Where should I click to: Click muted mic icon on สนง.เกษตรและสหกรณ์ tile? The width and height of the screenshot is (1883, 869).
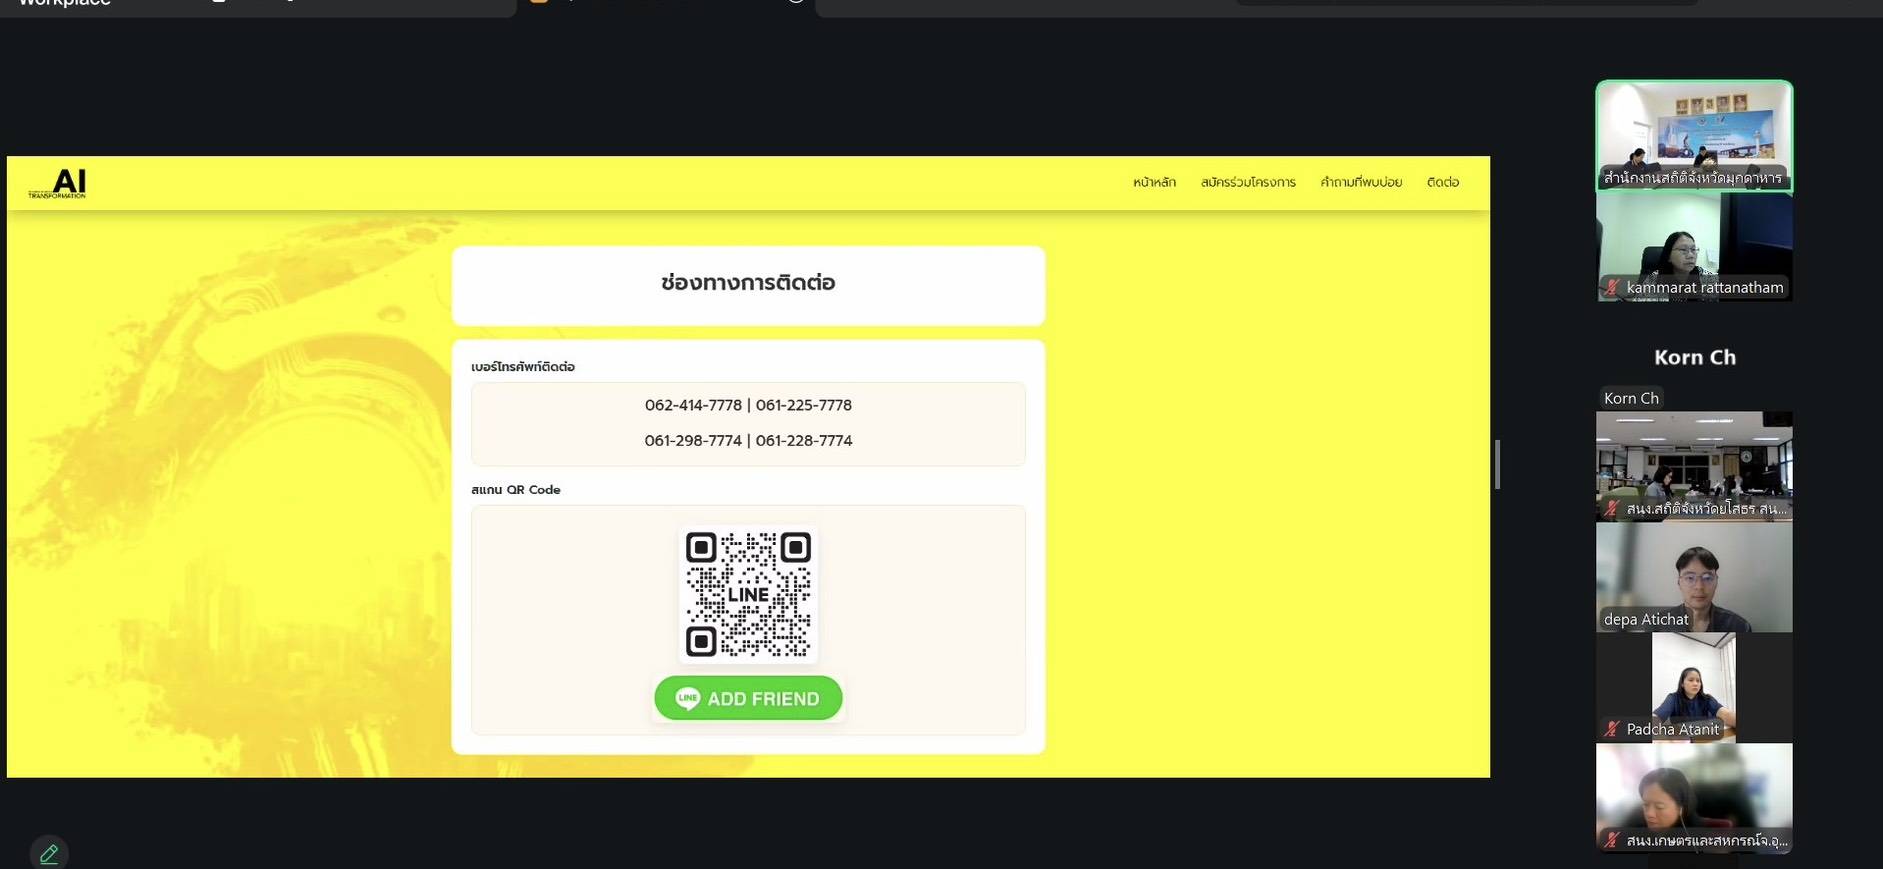1611,840
